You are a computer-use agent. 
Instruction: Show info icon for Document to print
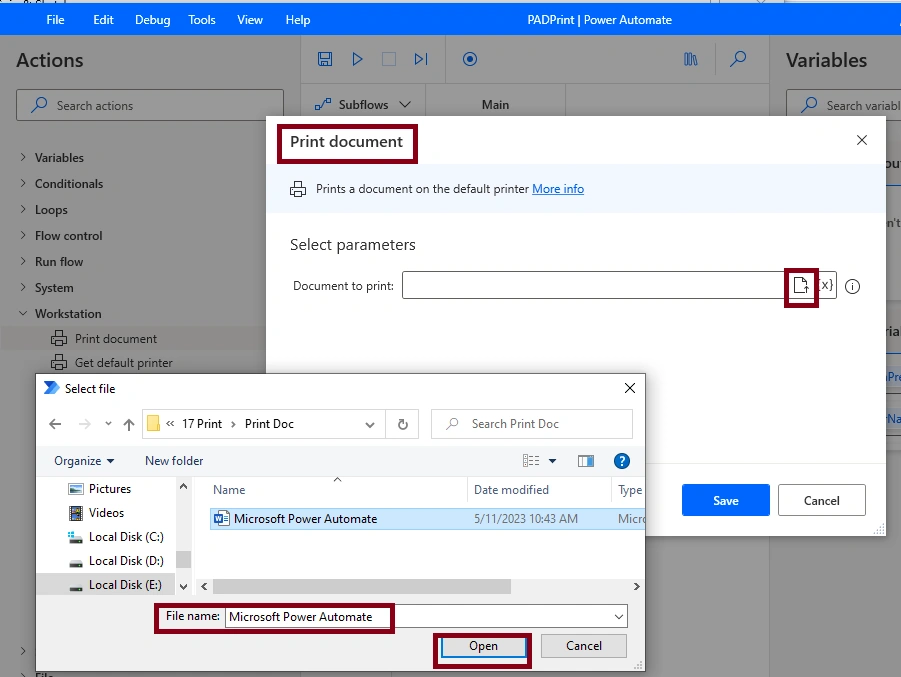coord(853,286)
